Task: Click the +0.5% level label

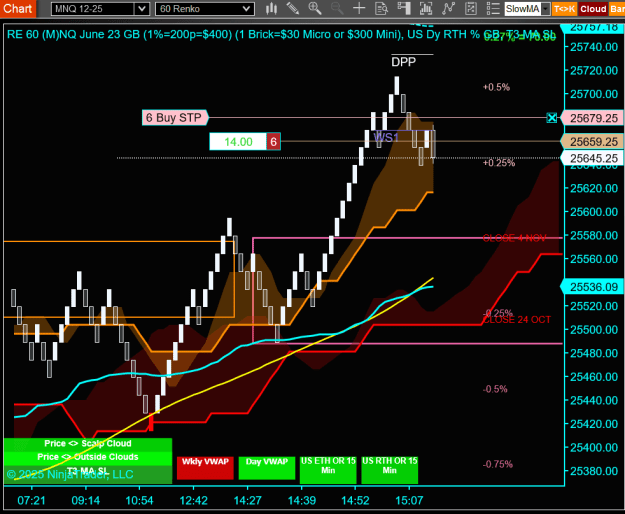Action: pos(496,87)
